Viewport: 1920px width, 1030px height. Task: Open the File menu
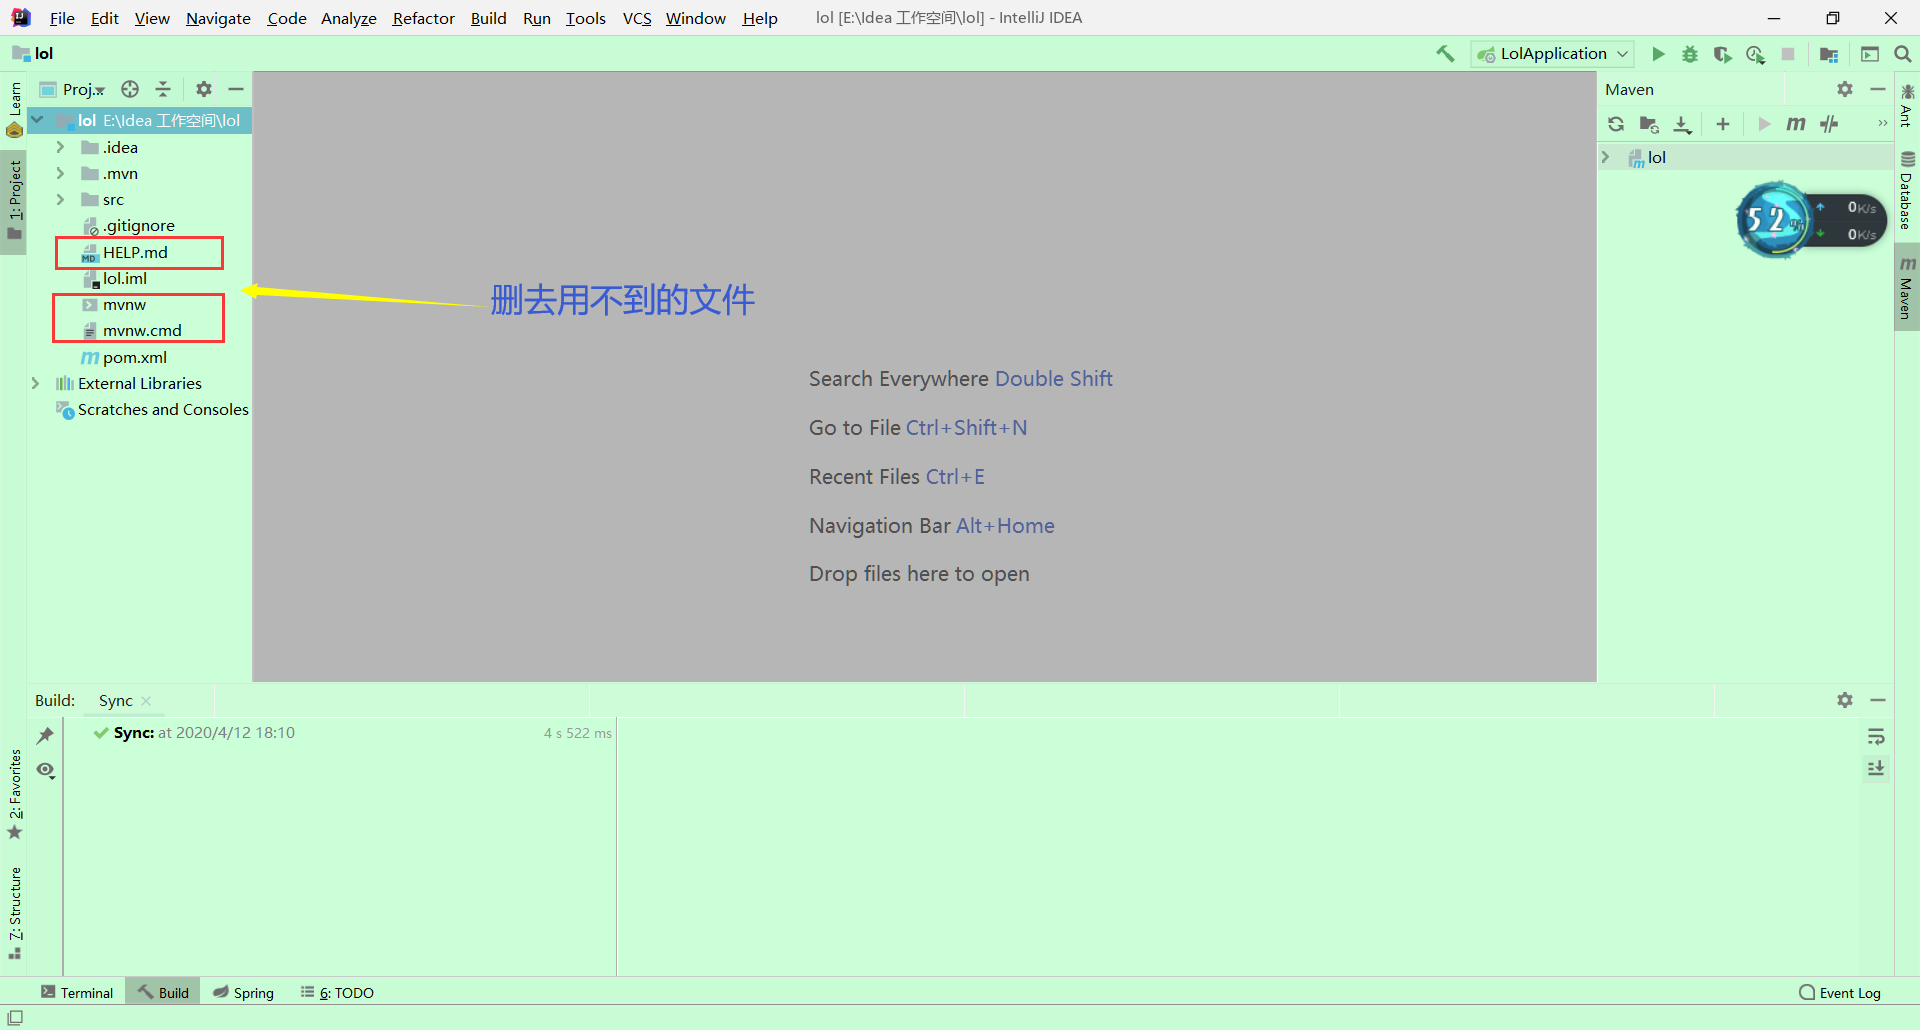62,18
